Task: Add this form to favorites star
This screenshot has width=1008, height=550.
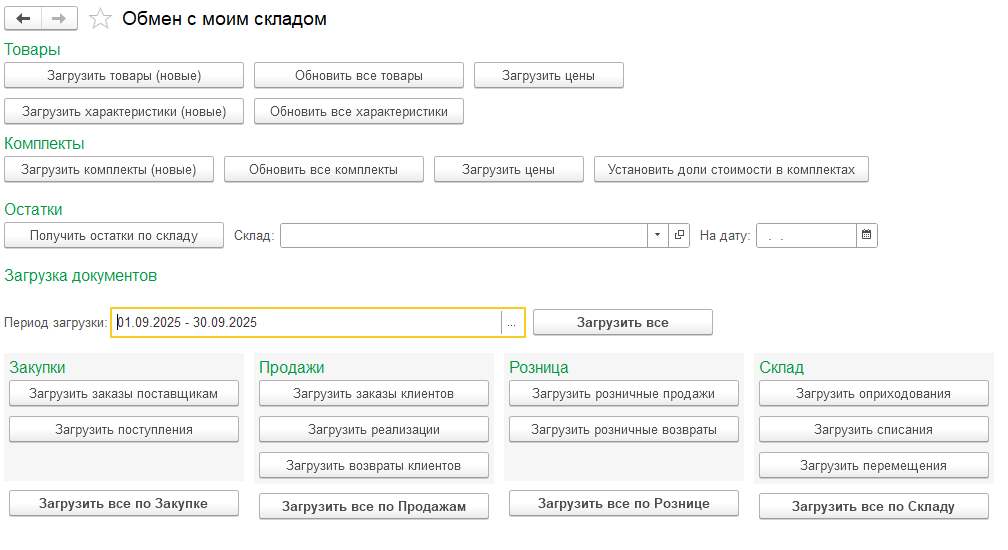Action: (100, 19)
